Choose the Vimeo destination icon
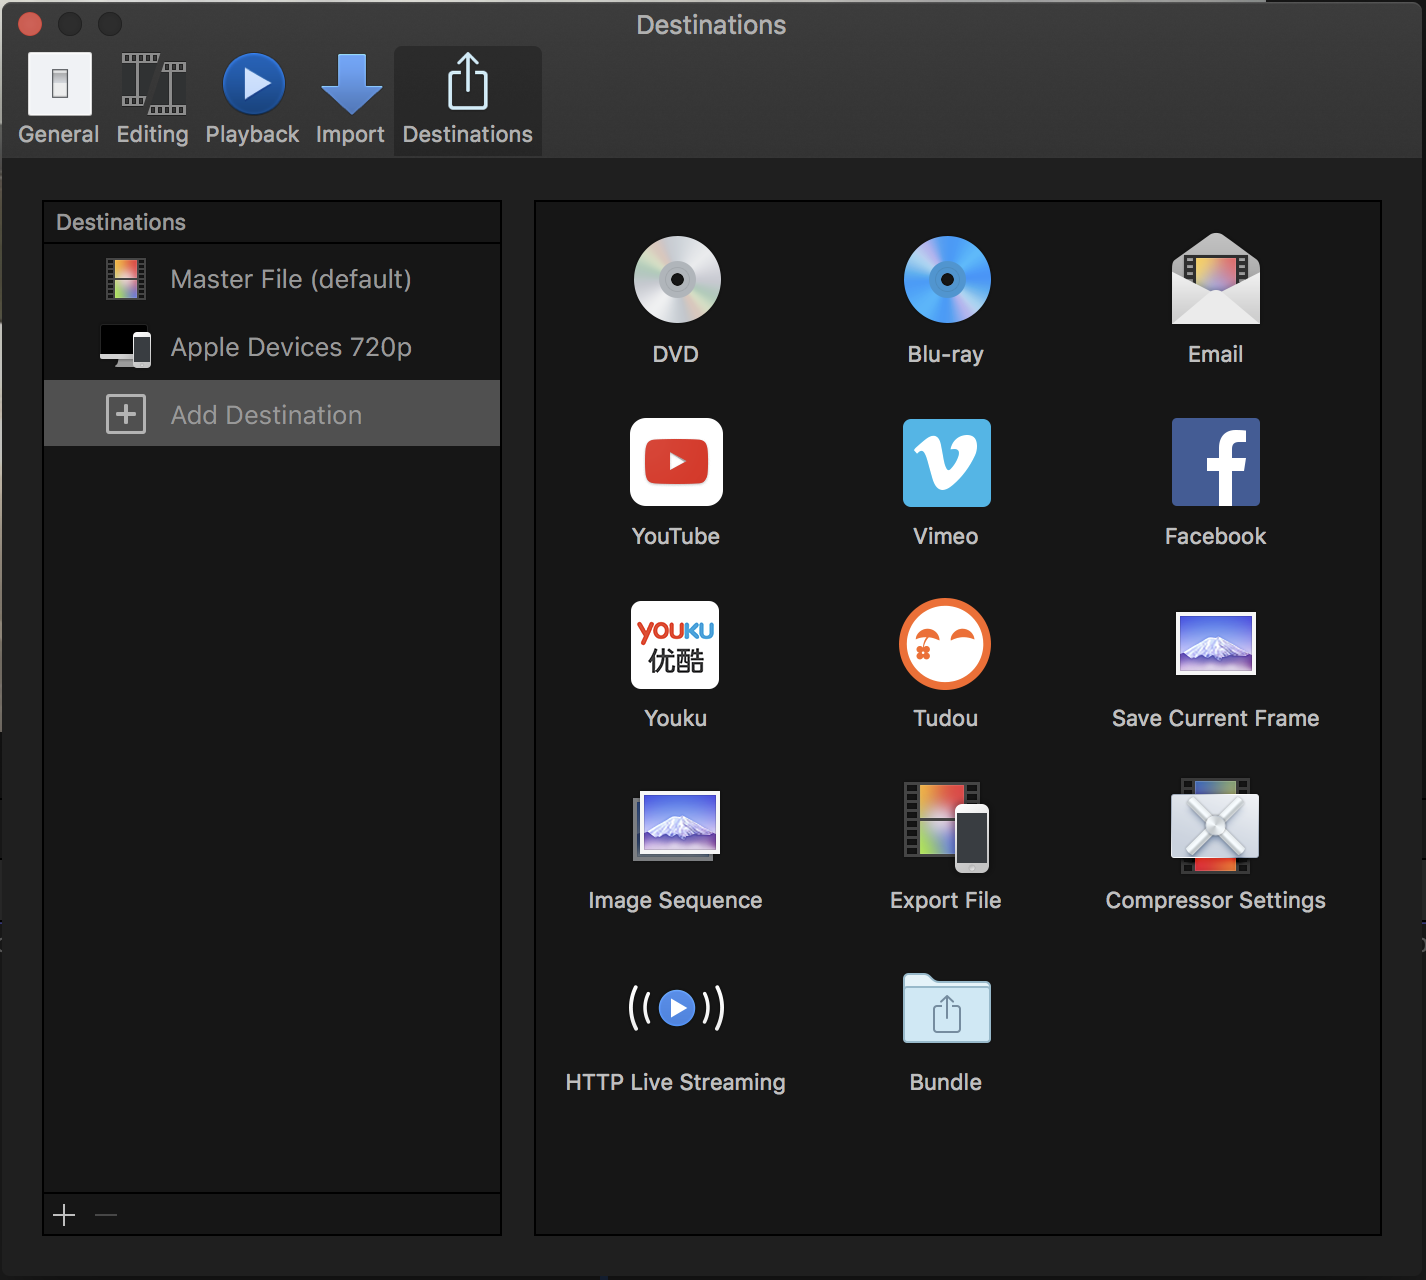 (x=947, y=463)
